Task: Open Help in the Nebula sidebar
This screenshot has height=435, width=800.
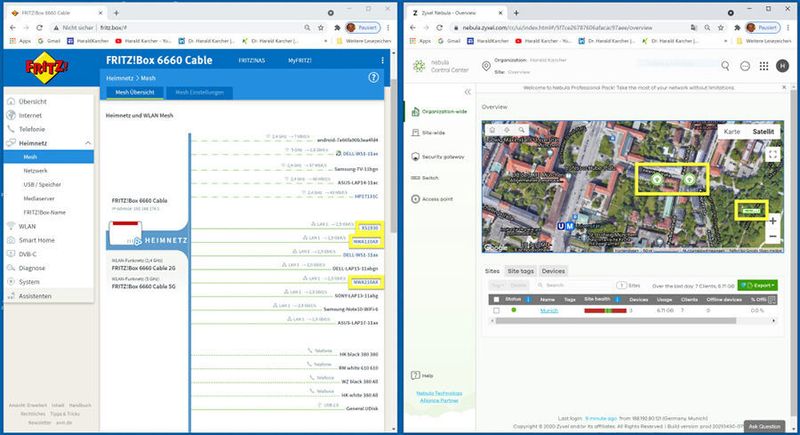Action: (x=422, y=376)
